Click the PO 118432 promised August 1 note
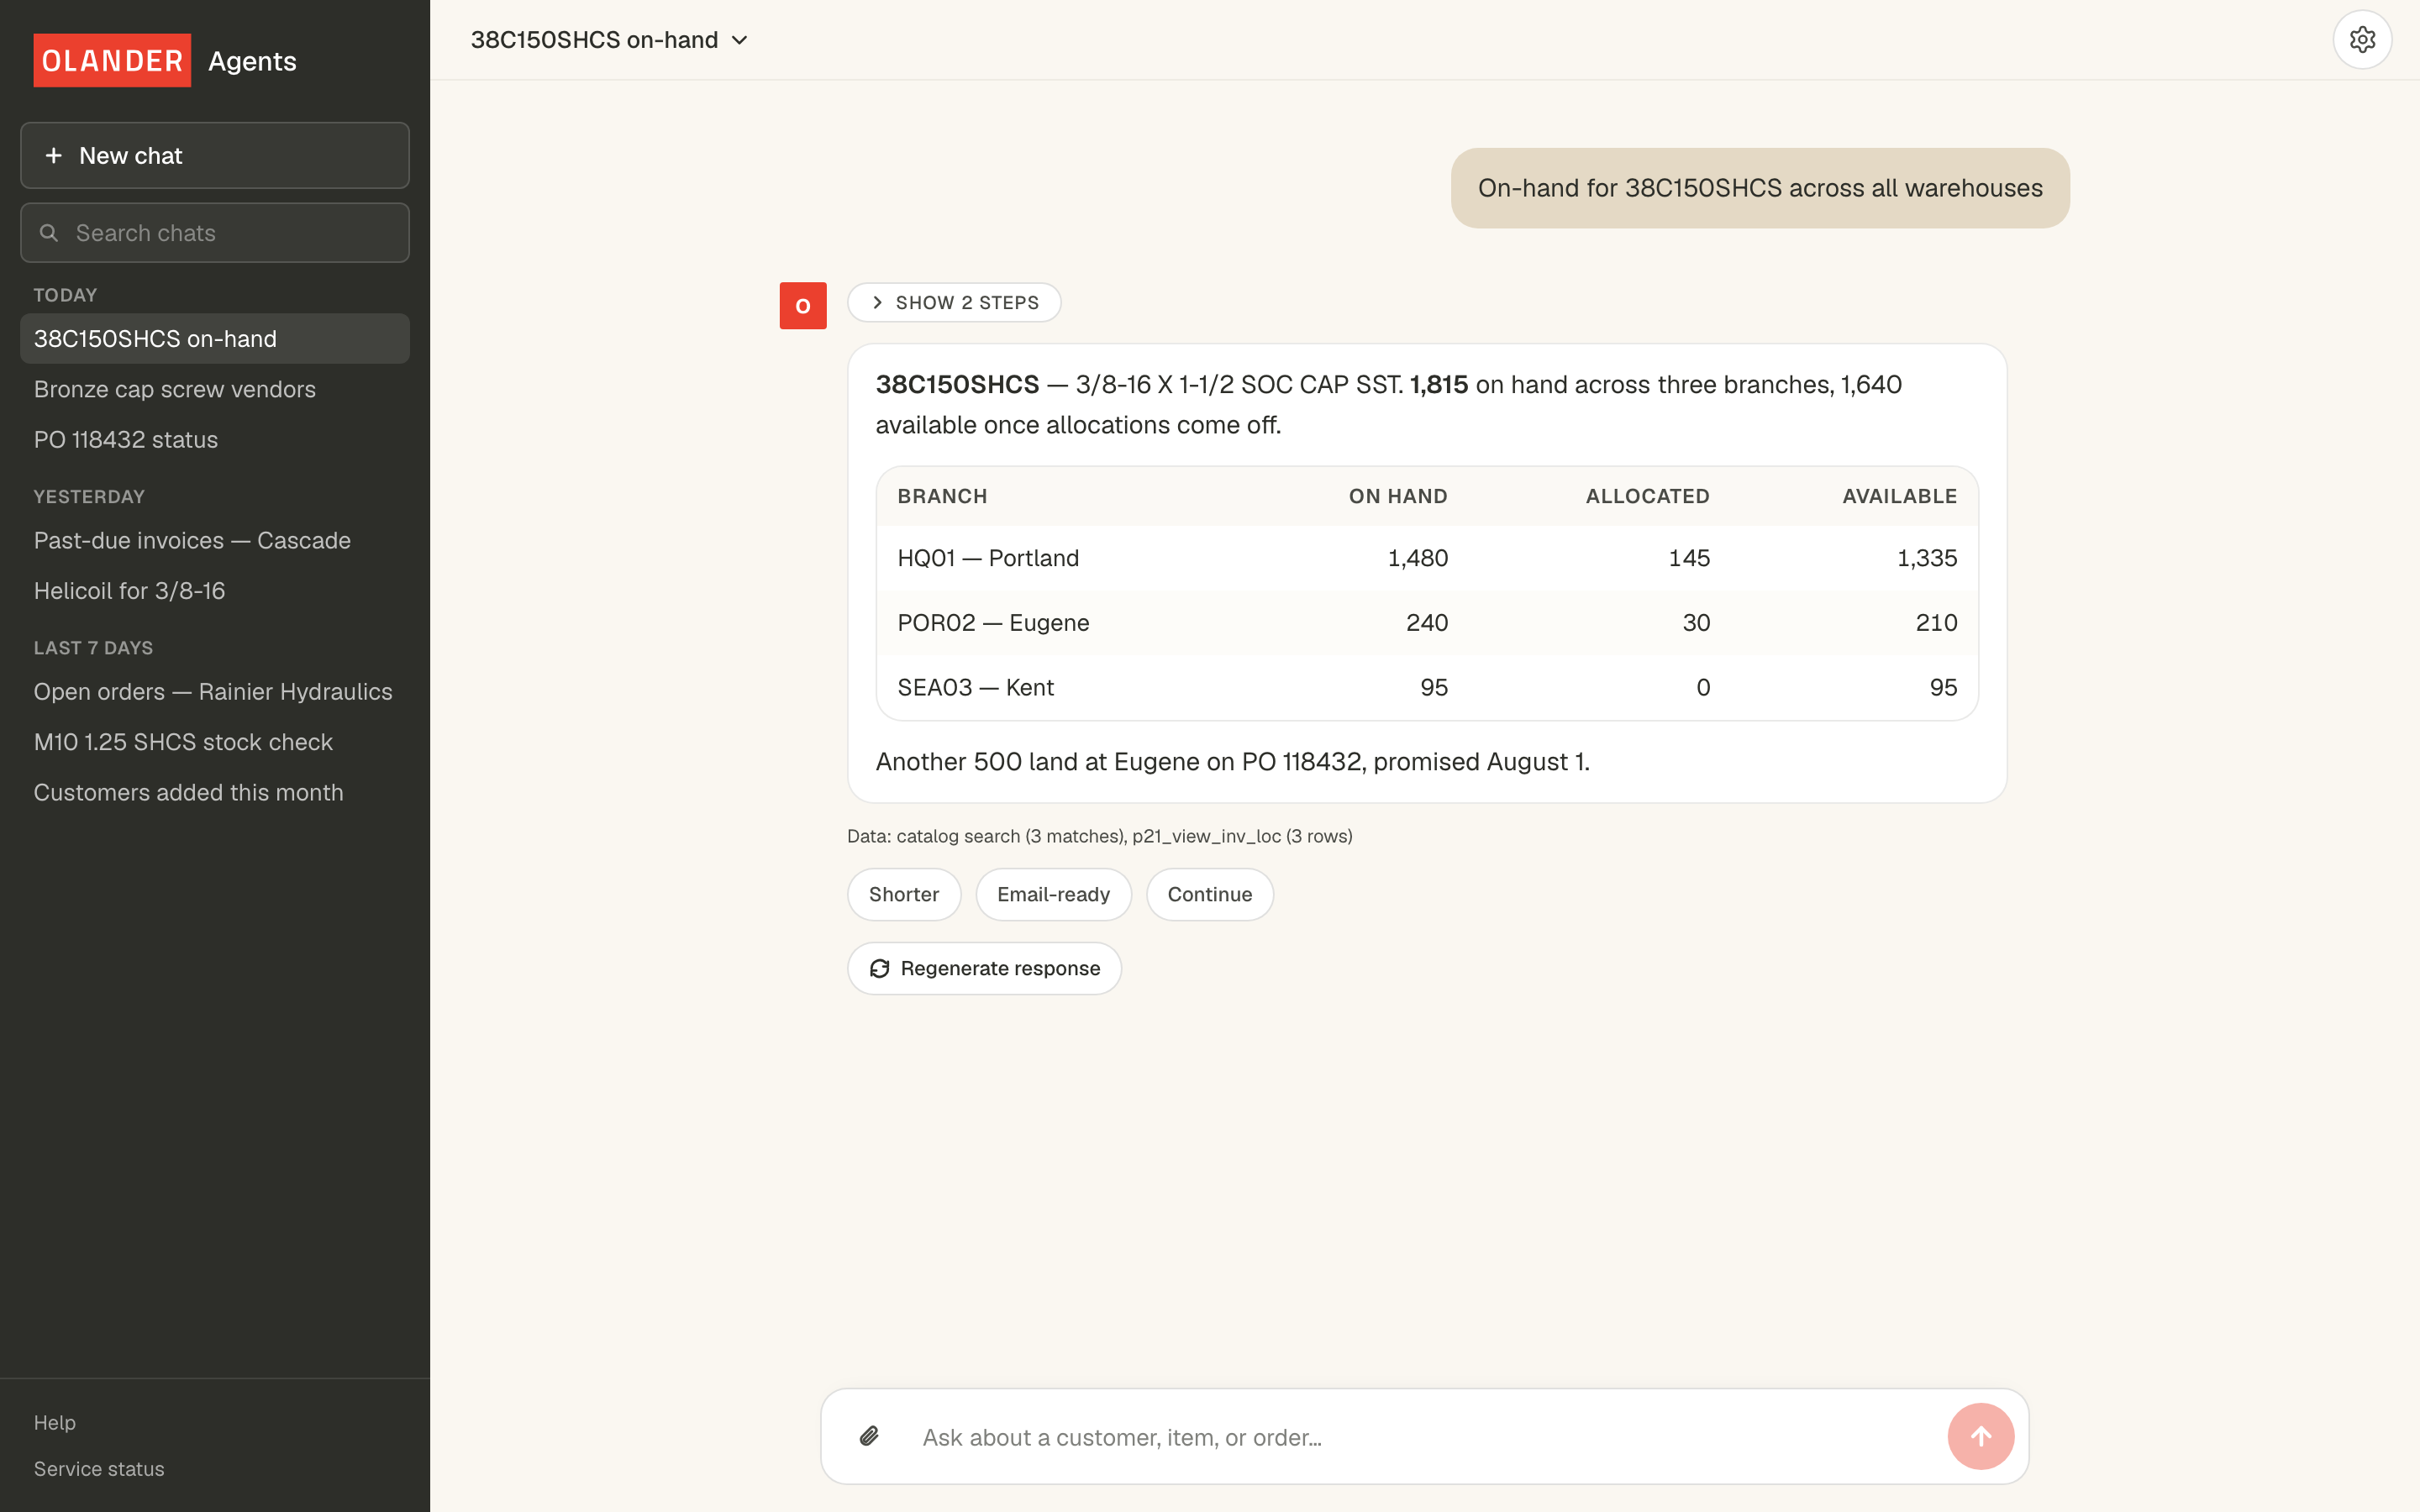2420x1512 pixels. click(1232, 762)
